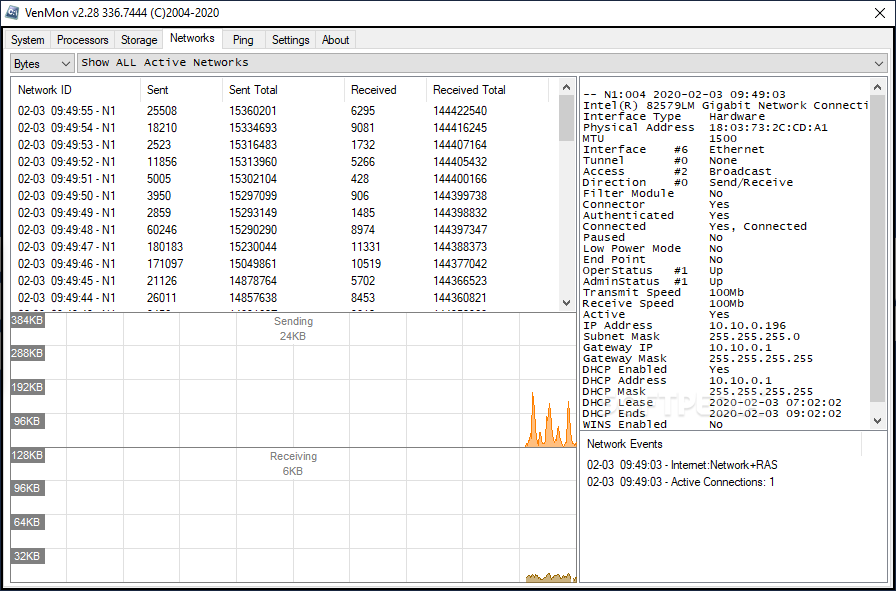Click the network table scrollbar thumb

click(x=566, y=118)
